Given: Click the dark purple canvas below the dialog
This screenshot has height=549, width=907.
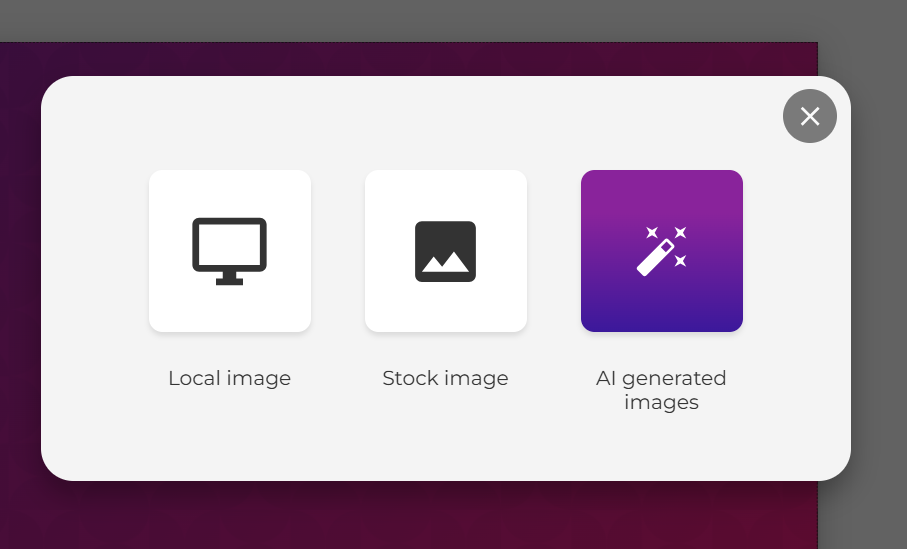Looking at the screenshot, I should click(x=400, y=515).
